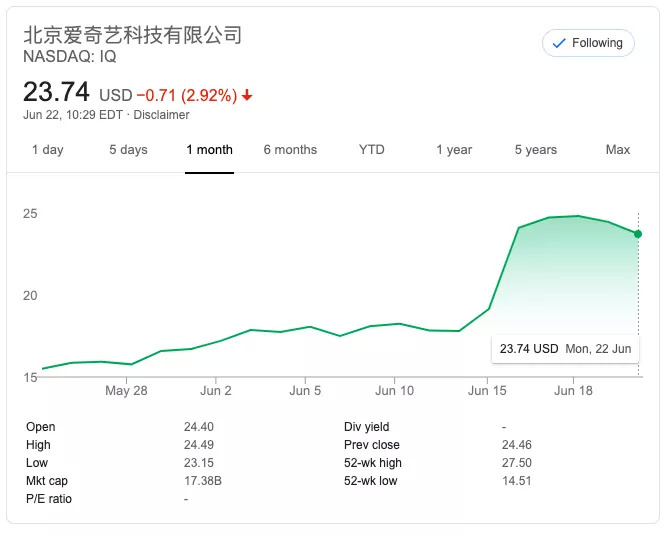
Task: Select the 1 day tab
Action: [x=47, y=150]
